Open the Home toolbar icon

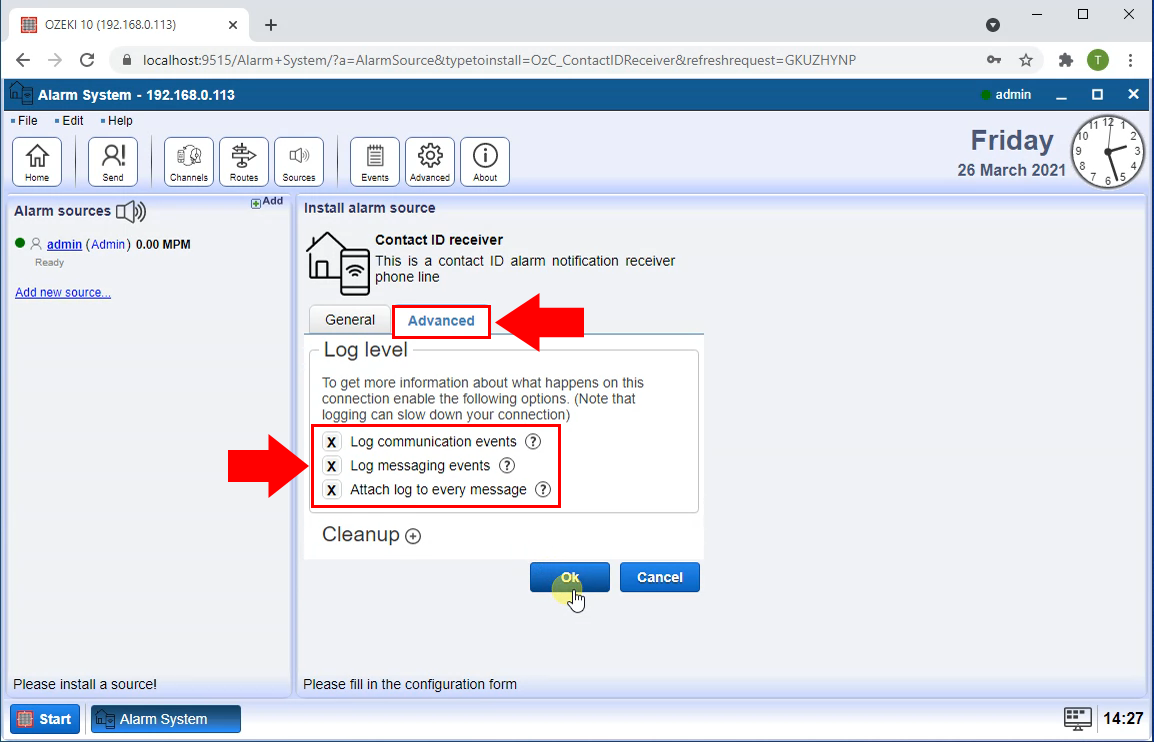point(37,162)
